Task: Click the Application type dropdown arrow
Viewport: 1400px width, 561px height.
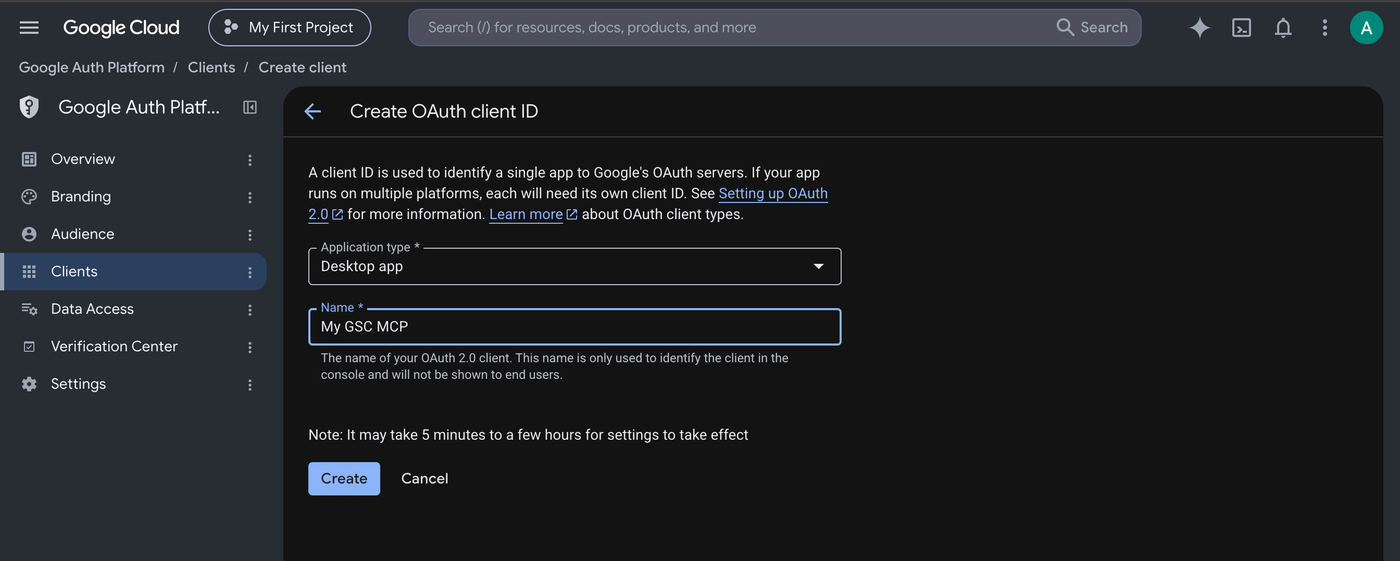Action: click(819, 266)
